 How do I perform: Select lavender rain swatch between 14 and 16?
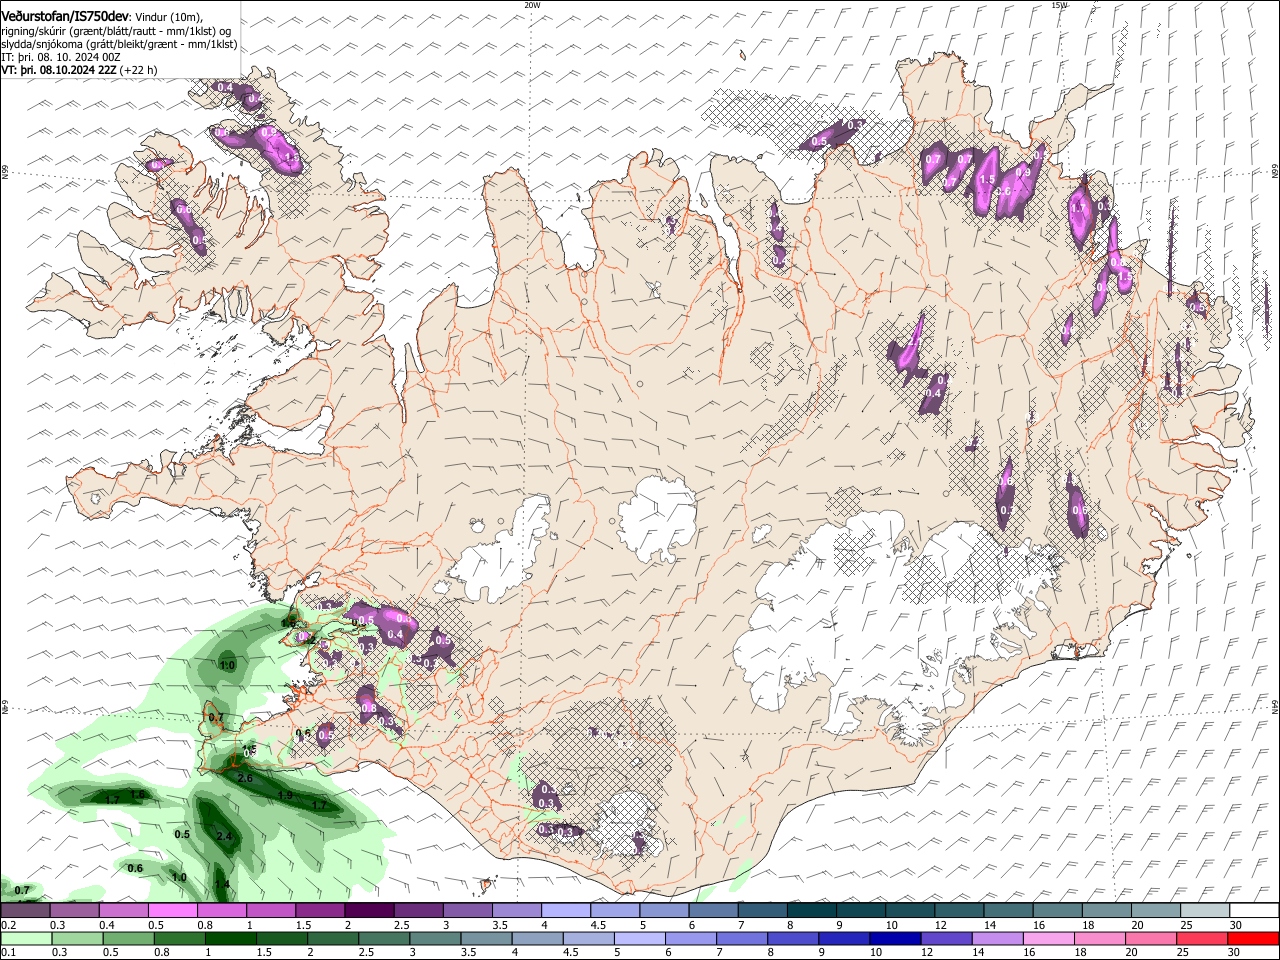997,939
